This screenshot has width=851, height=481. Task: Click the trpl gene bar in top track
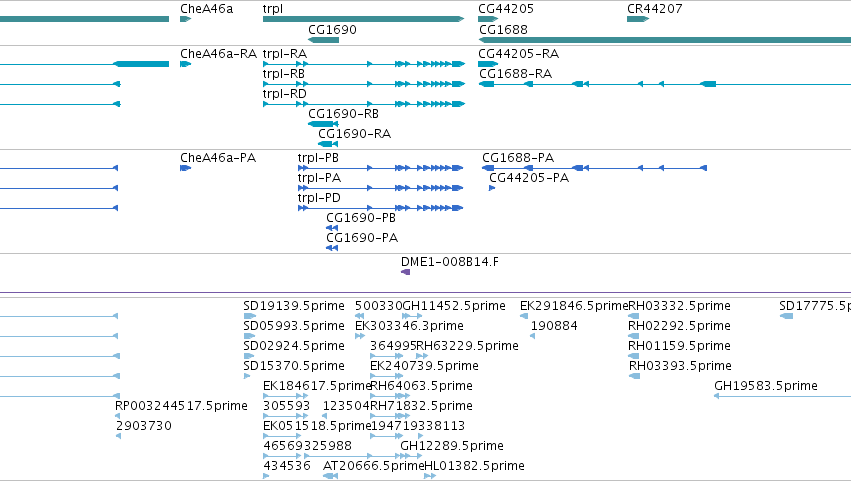(x=364, y=19)
